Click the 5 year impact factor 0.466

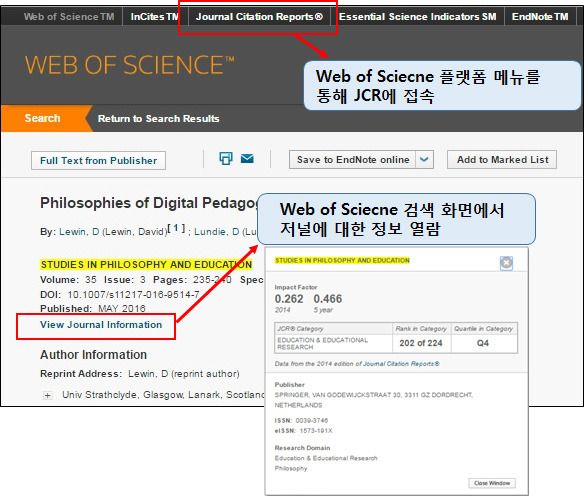click(x=327, y=299)
